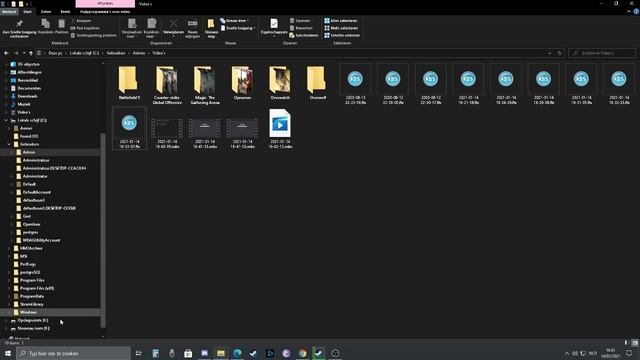Click Knippen (cut) in the clipboard group
The height and width of the screenshot is (360, 640).
click(81, 20)
